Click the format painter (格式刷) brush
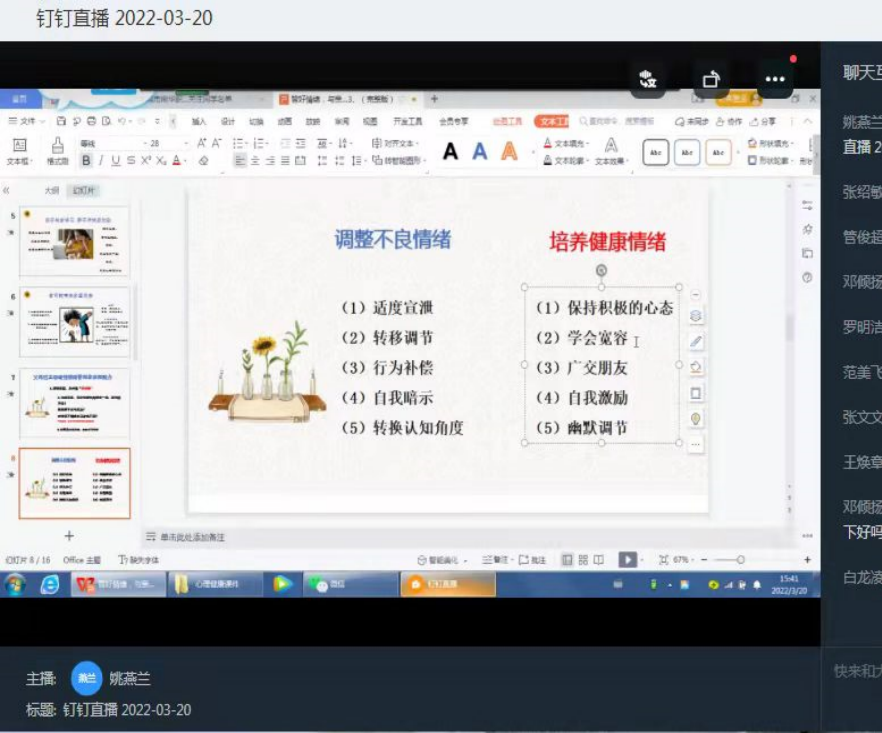Image resolution: width=882 pixels, height=733 pixels. point(57,151)
